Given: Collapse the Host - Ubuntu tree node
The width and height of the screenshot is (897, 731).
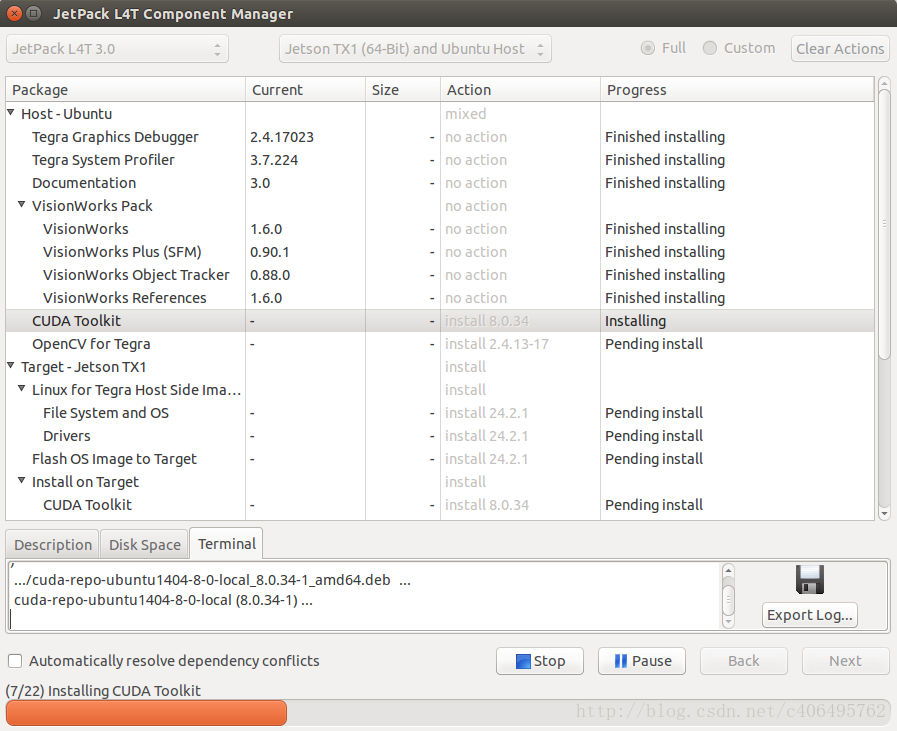Looking at the screenshot, I should coord(11,113).
